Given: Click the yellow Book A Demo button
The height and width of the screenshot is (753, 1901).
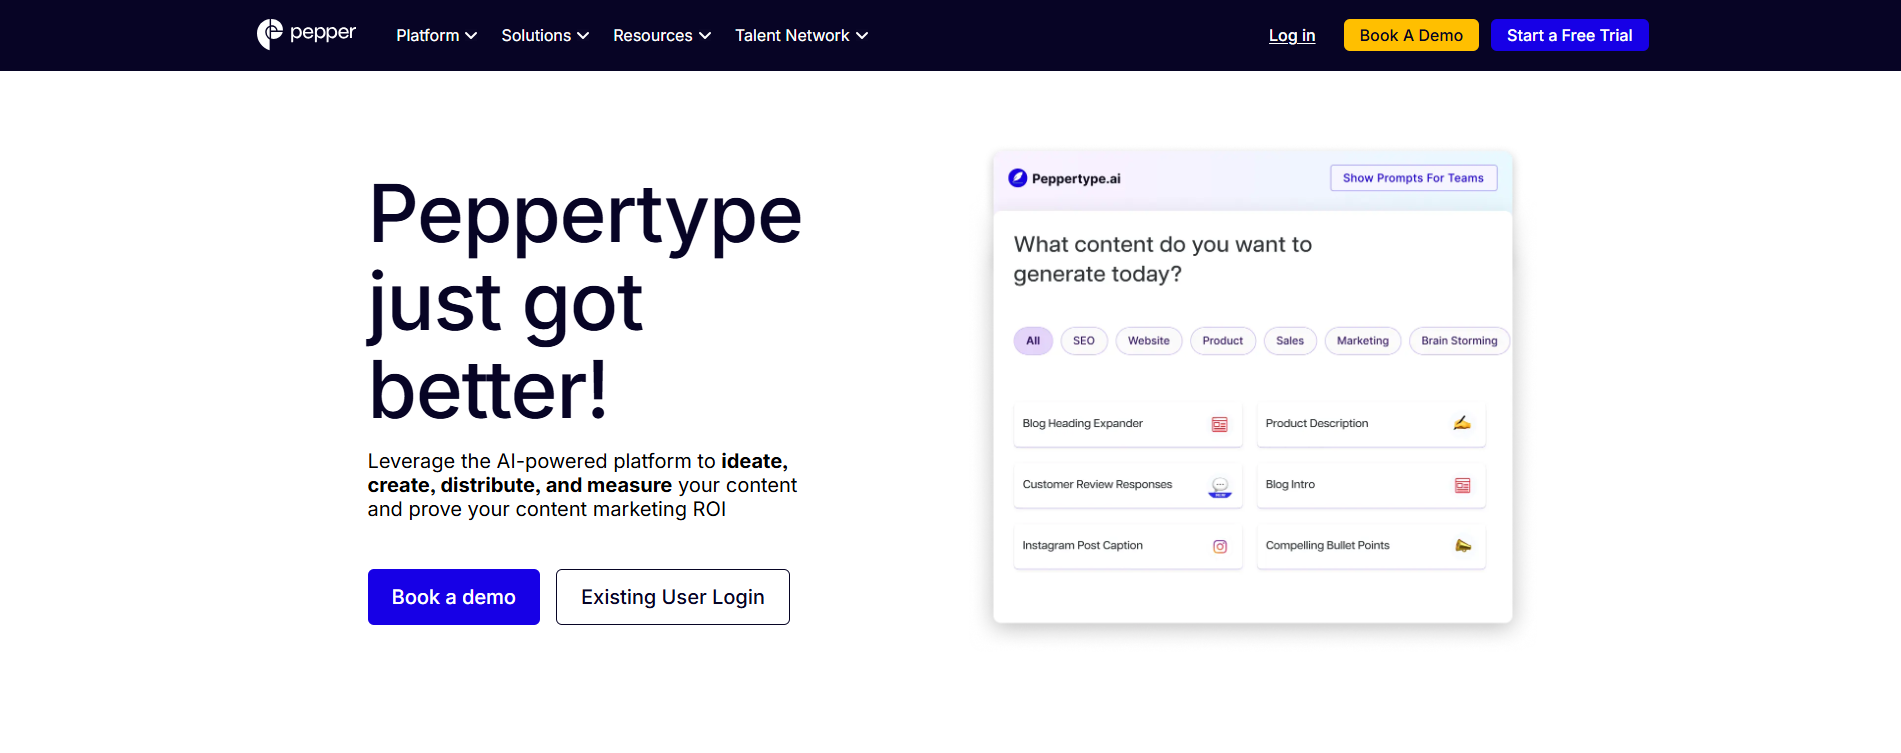Looking at the screenshot, I should [x=1411, y=35].
